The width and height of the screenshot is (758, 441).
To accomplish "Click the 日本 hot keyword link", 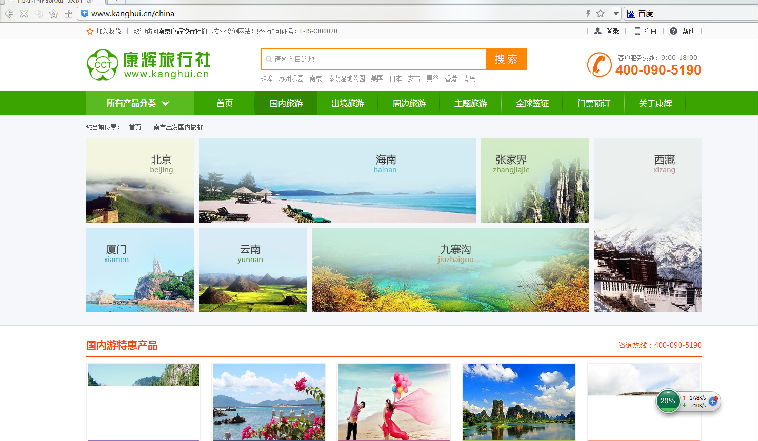I will point(395,78).
